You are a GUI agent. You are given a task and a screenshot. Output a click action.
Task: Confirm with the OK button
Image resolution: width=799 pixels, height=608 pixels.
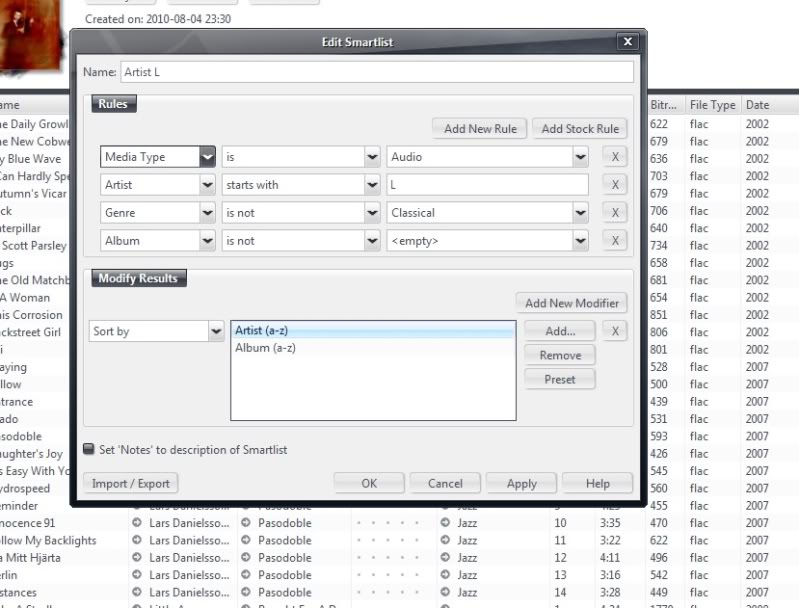click(x=369, y=483)
